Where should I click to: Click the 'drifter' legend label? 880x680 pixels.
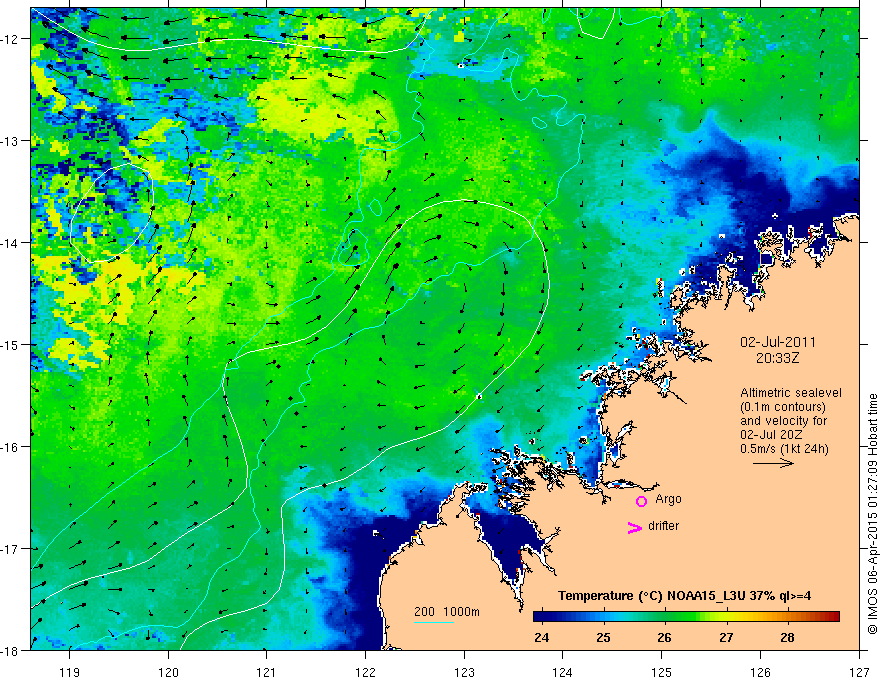click(x=663, y=526)
